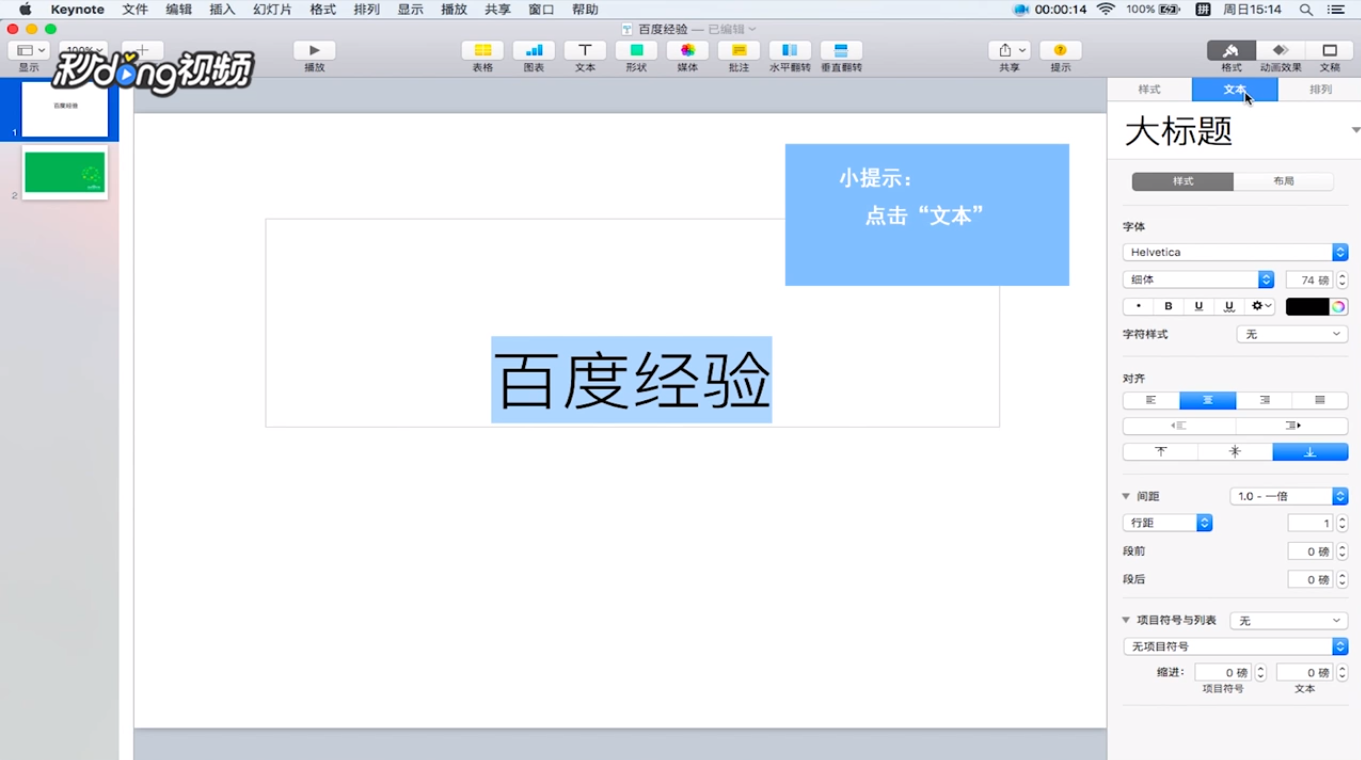Align text to the right
The height and width of the screenshot is (760, 1361).
[x=1264, y=400]
